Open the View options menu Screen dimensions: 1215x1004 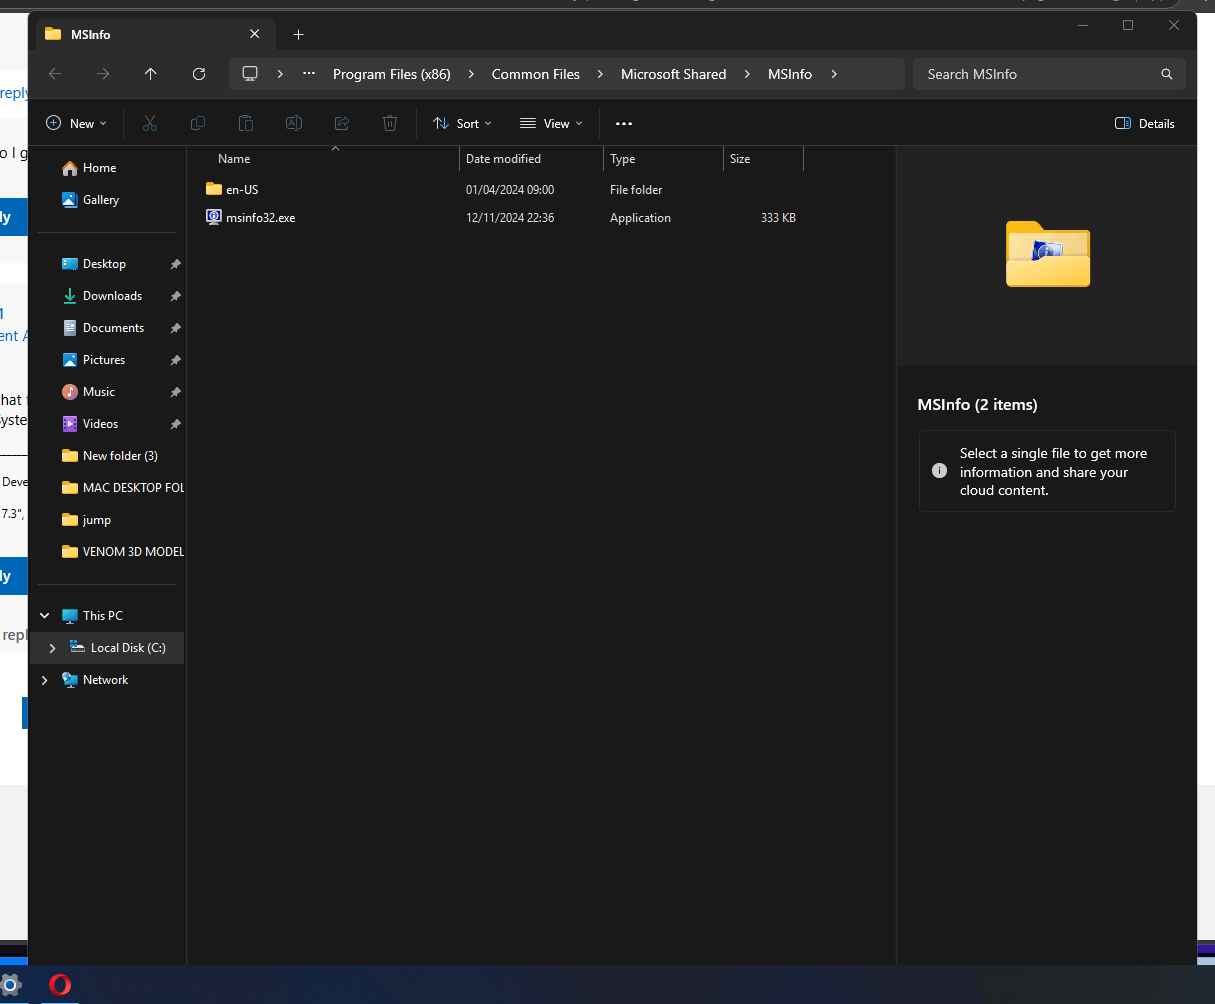[551, 123]
